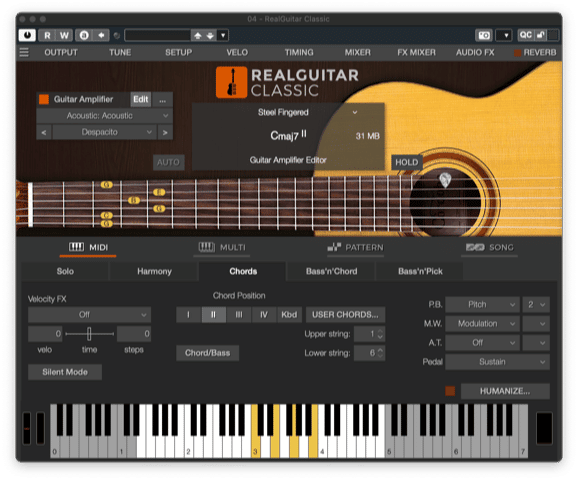Click the RealGuitar Classic logo icon
The width and height of the screenshot is (578, 480).
tap(231, 82)
